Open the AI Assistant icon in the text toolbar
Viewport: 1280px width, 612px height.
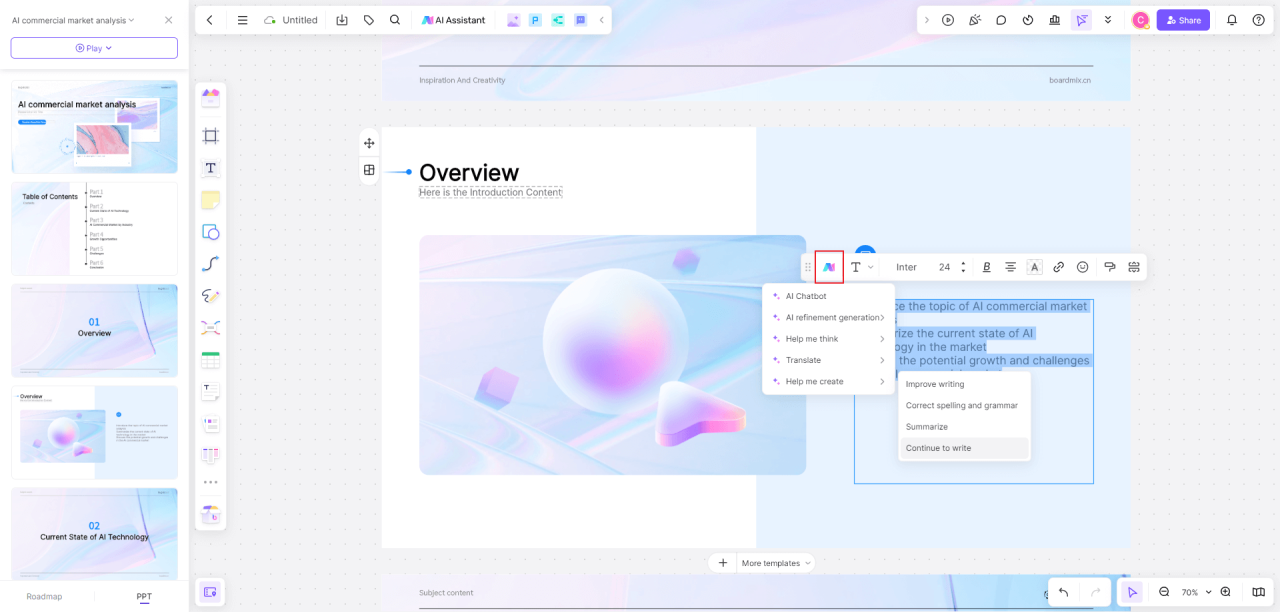click(828, 266)
